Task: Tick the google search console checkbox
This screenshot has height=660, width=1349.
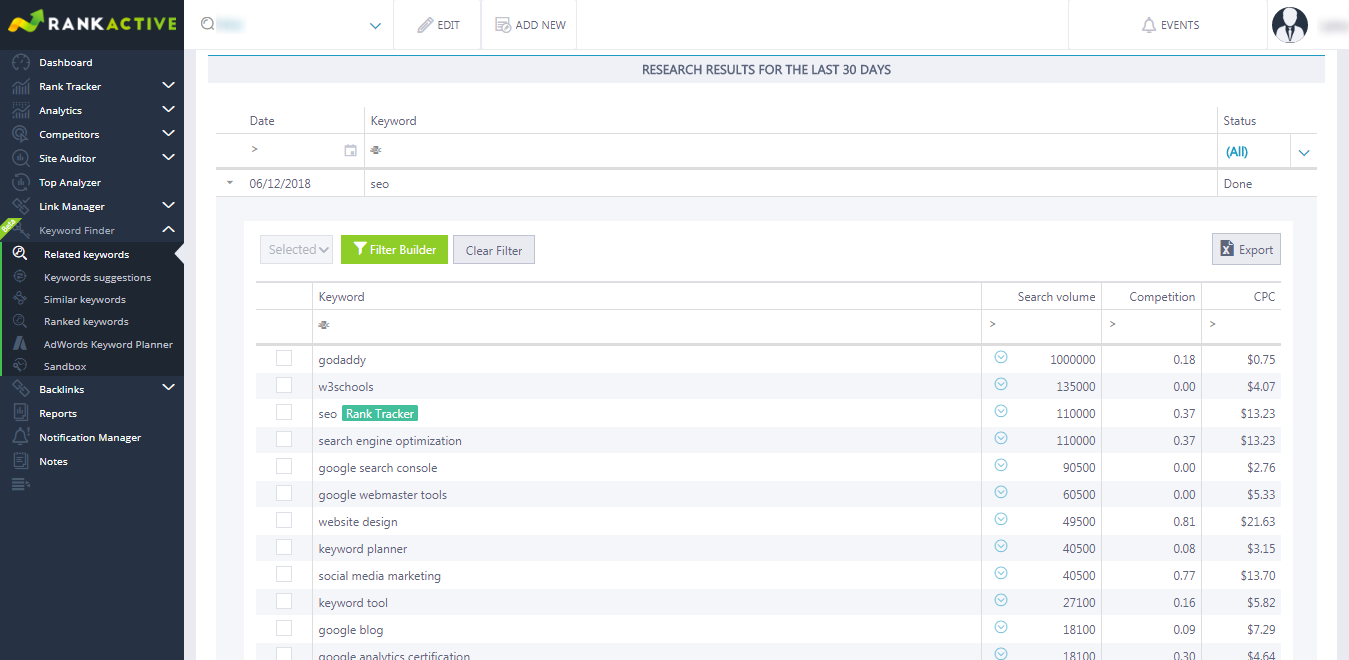Action: [284, 466]
